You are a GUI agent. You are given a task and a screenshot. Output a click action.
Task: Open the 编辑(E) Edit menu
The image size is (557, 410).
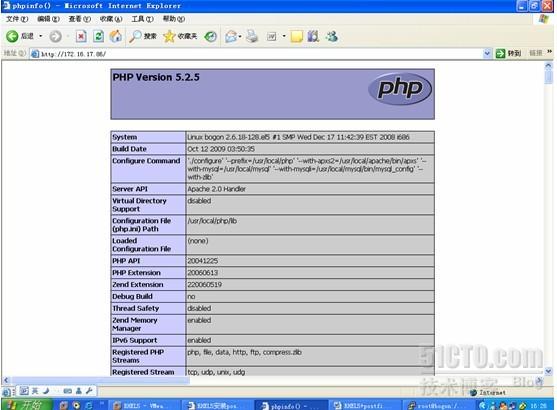click(48, 19)
